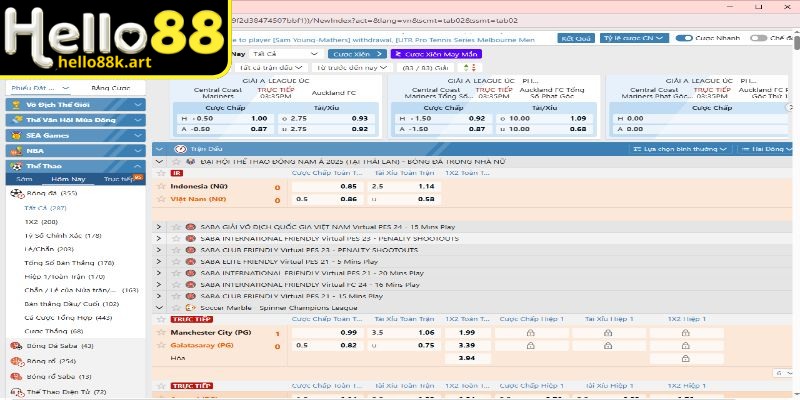The height and width of the screenshot is (400, 800).
Task: Open the Tỷ lệ cược CN dropdown
Action: [633, 38]
